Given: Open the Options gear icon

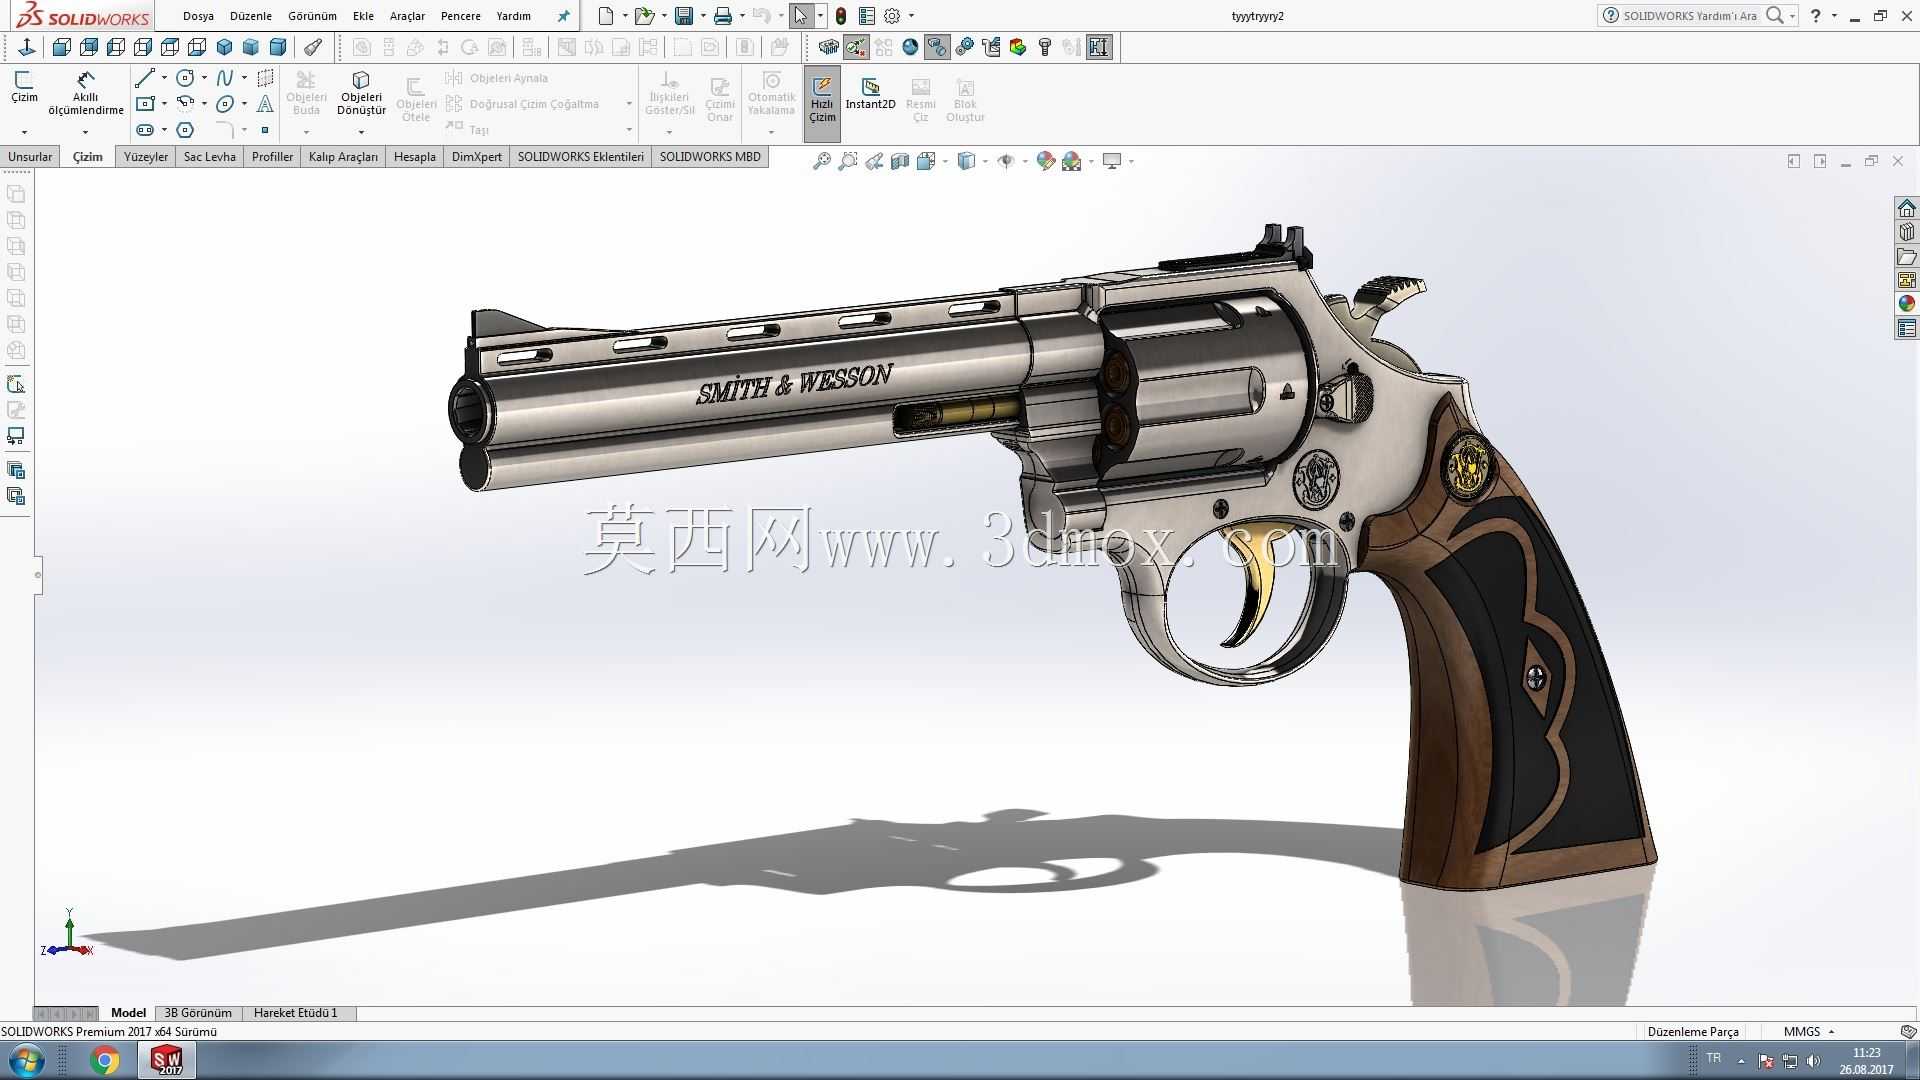Looking at the screenshot, I should pyautogui.click(x=892, y=16).
